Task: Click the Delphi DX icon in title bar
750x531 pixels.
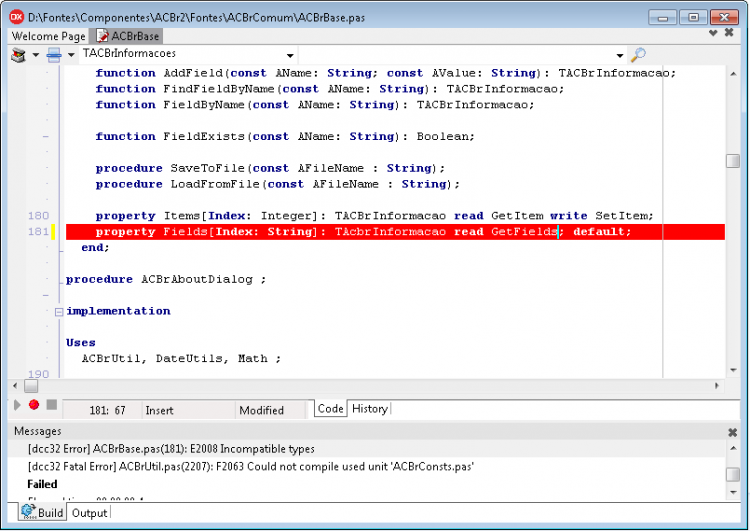Action: (17, 17)
